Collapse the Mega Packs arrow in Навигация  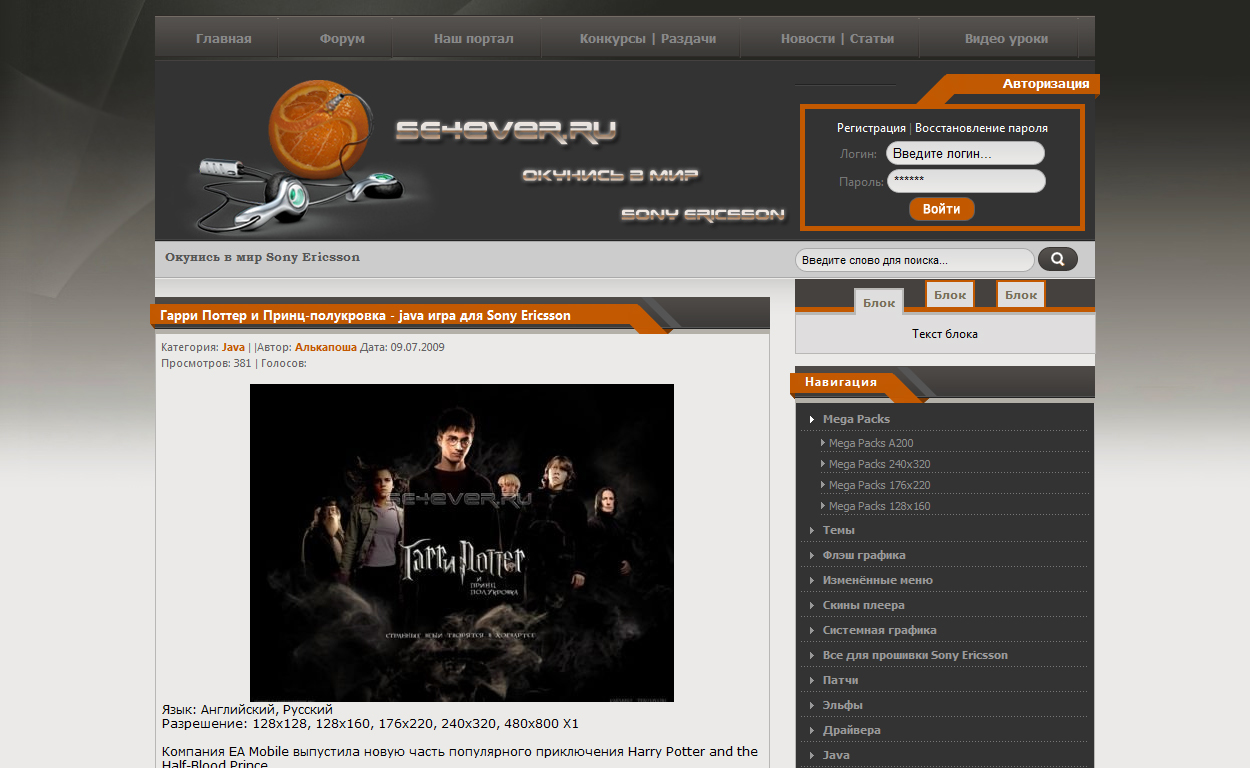812,419
